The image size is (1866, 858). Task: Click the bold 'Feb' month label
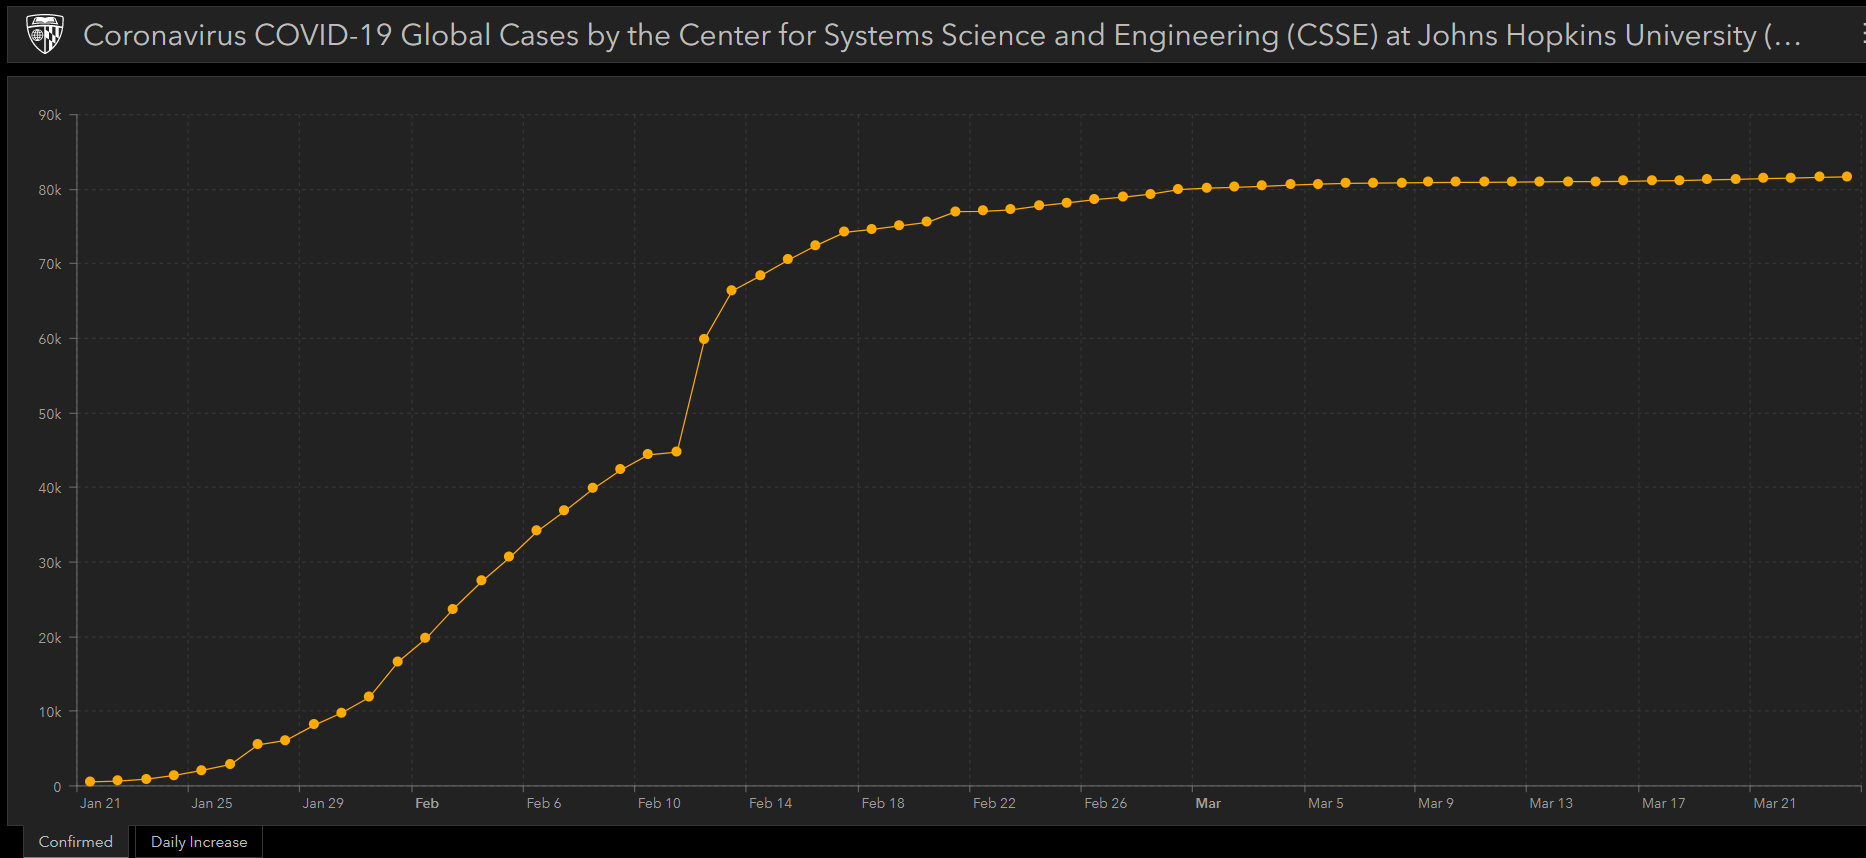click(427, 803)
